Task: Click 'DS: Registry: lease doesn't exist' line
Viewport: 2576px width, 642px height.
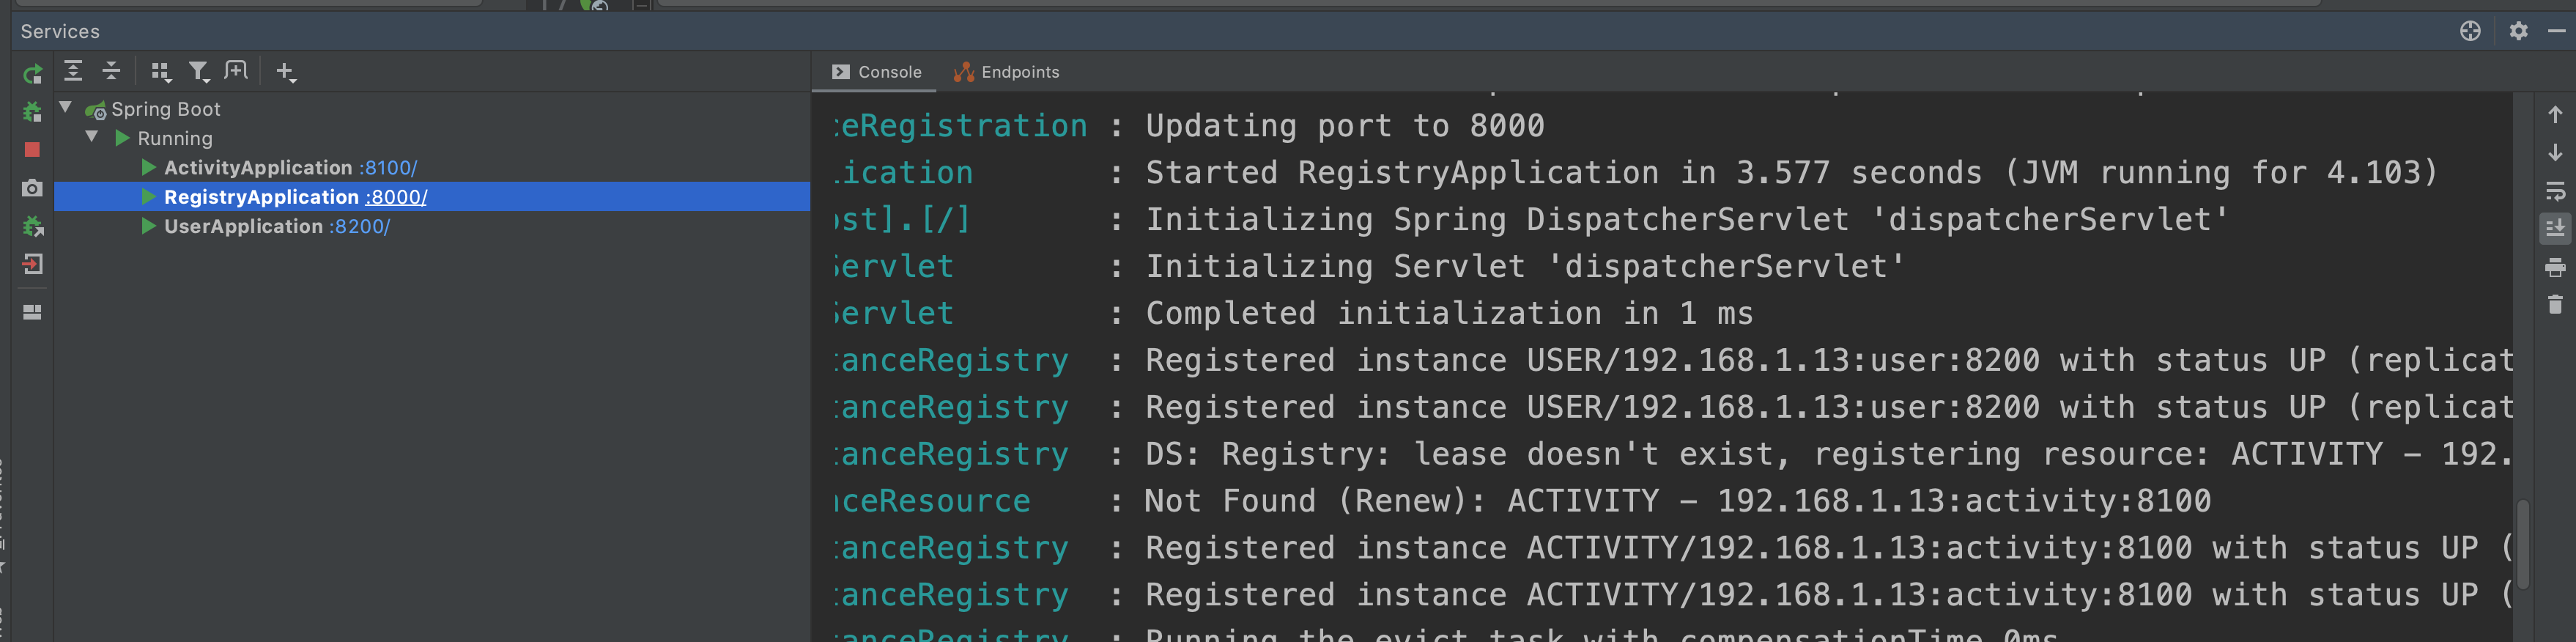Action: pos(1828,454)
